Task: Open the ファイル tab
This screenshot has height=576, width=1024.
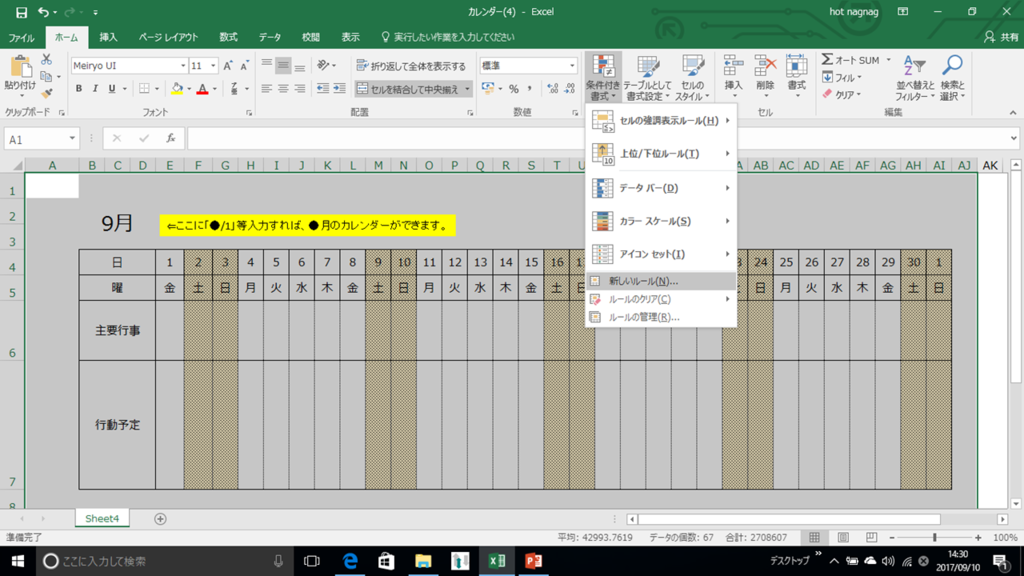Action: 22,37
